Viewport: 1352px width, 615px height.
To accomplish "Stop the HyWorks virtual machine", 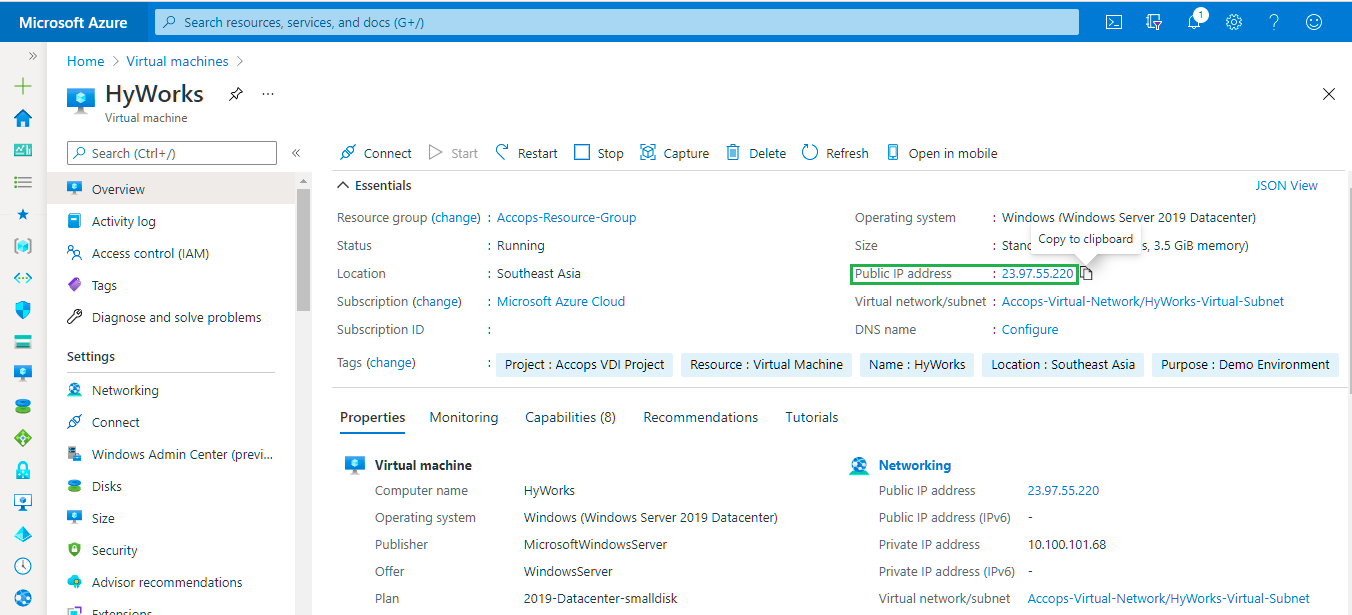I will point(599,153).
